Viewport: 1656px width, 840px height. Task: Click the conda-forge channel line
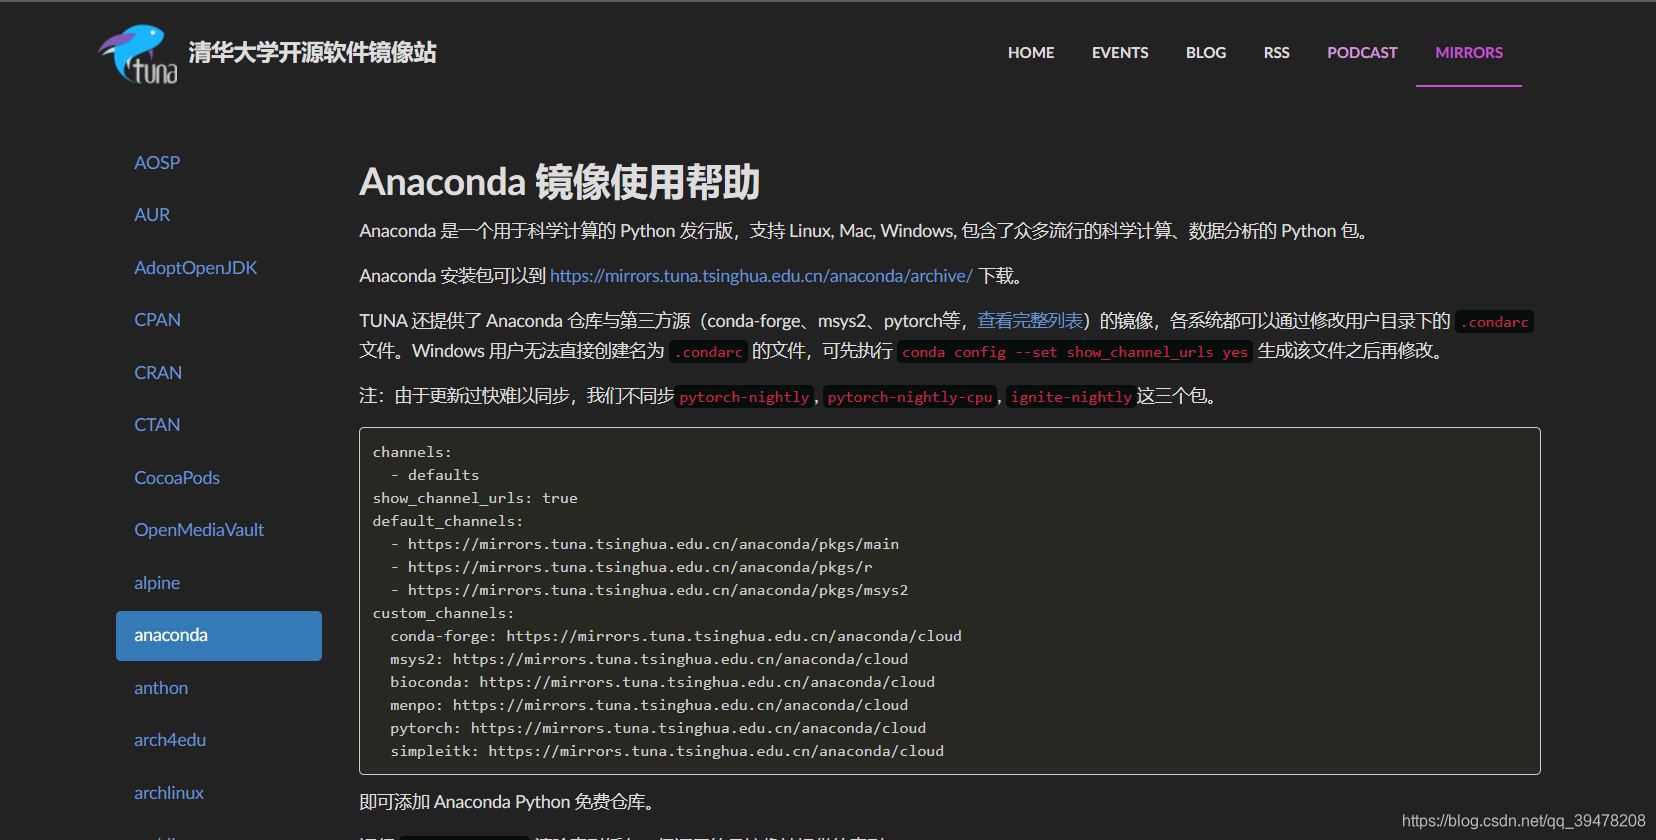676,636
